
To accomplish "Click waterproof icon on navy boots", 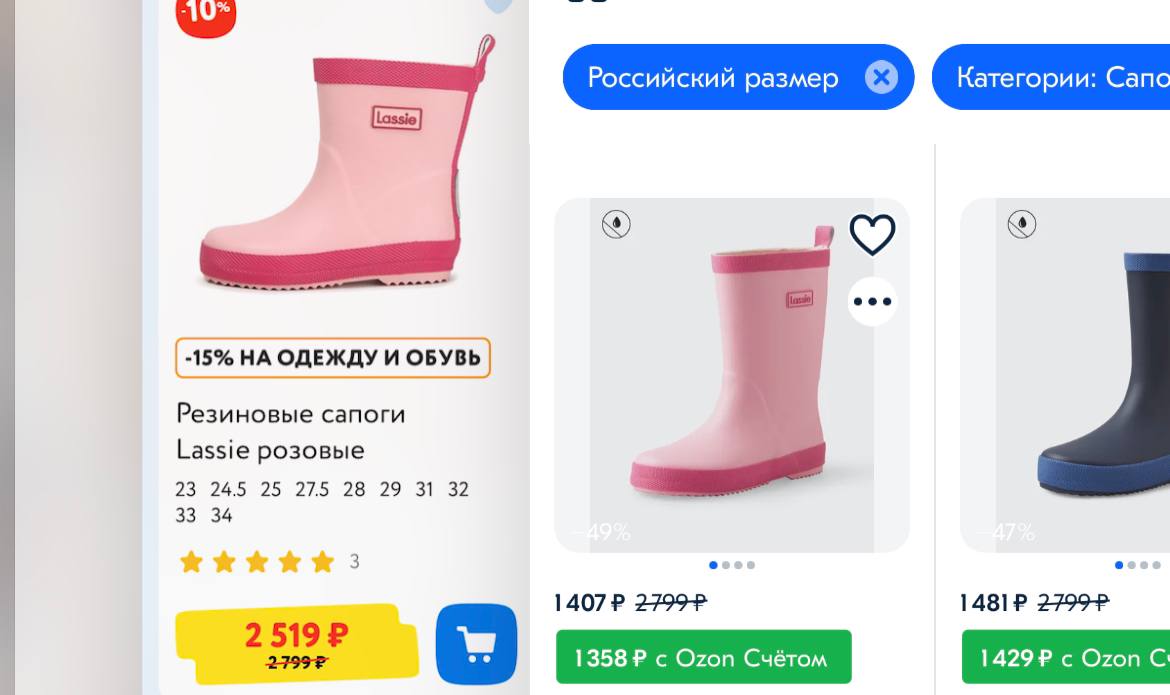I will pos(1021,225).
